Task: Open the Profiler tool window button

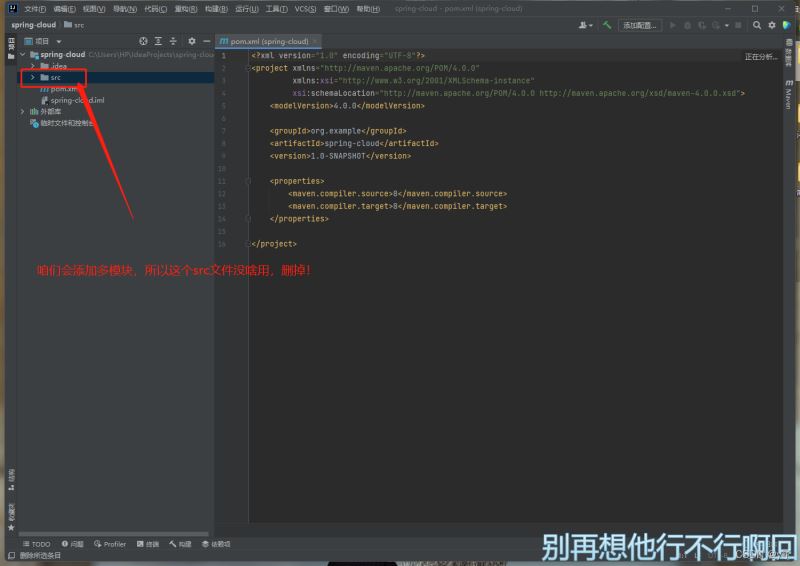Action: point(111,544)
